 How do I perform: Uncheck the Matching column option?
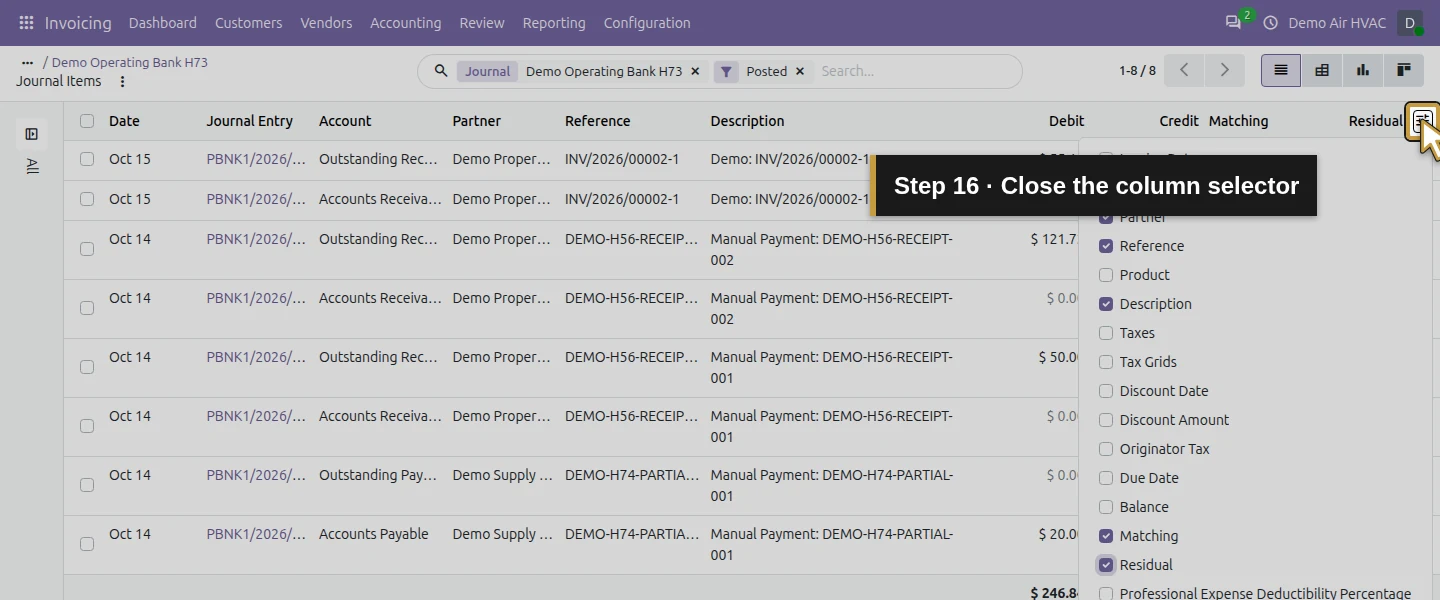click(1106, 536)
